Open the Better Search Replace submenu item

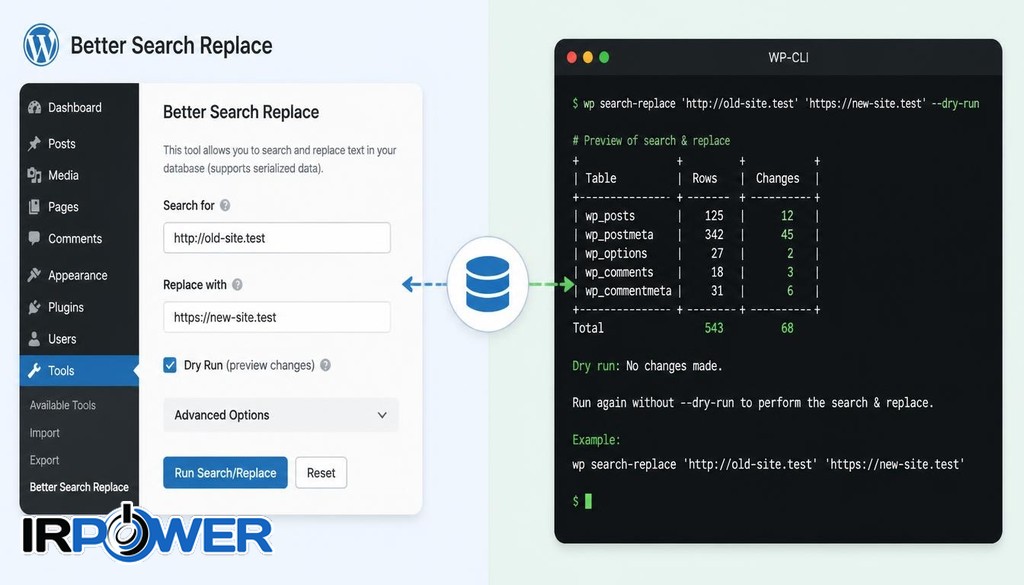[79, 487]
